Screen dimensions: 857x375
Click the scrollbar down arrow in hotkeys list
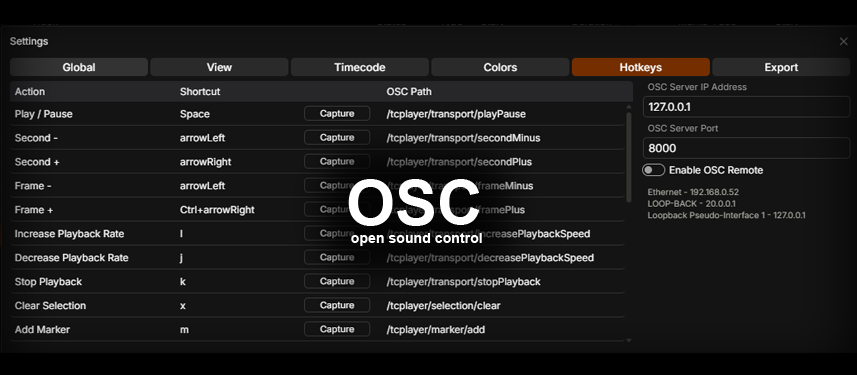tap(629, 340)
